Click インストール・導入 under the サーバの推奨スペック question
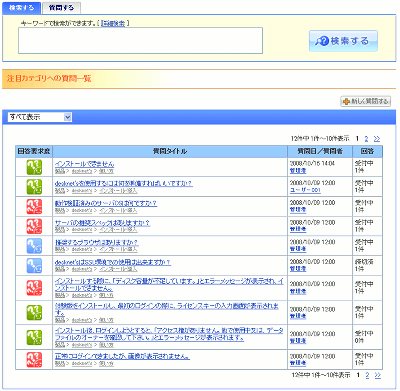Viewport: 400px width, 391px height. point(118,230)
